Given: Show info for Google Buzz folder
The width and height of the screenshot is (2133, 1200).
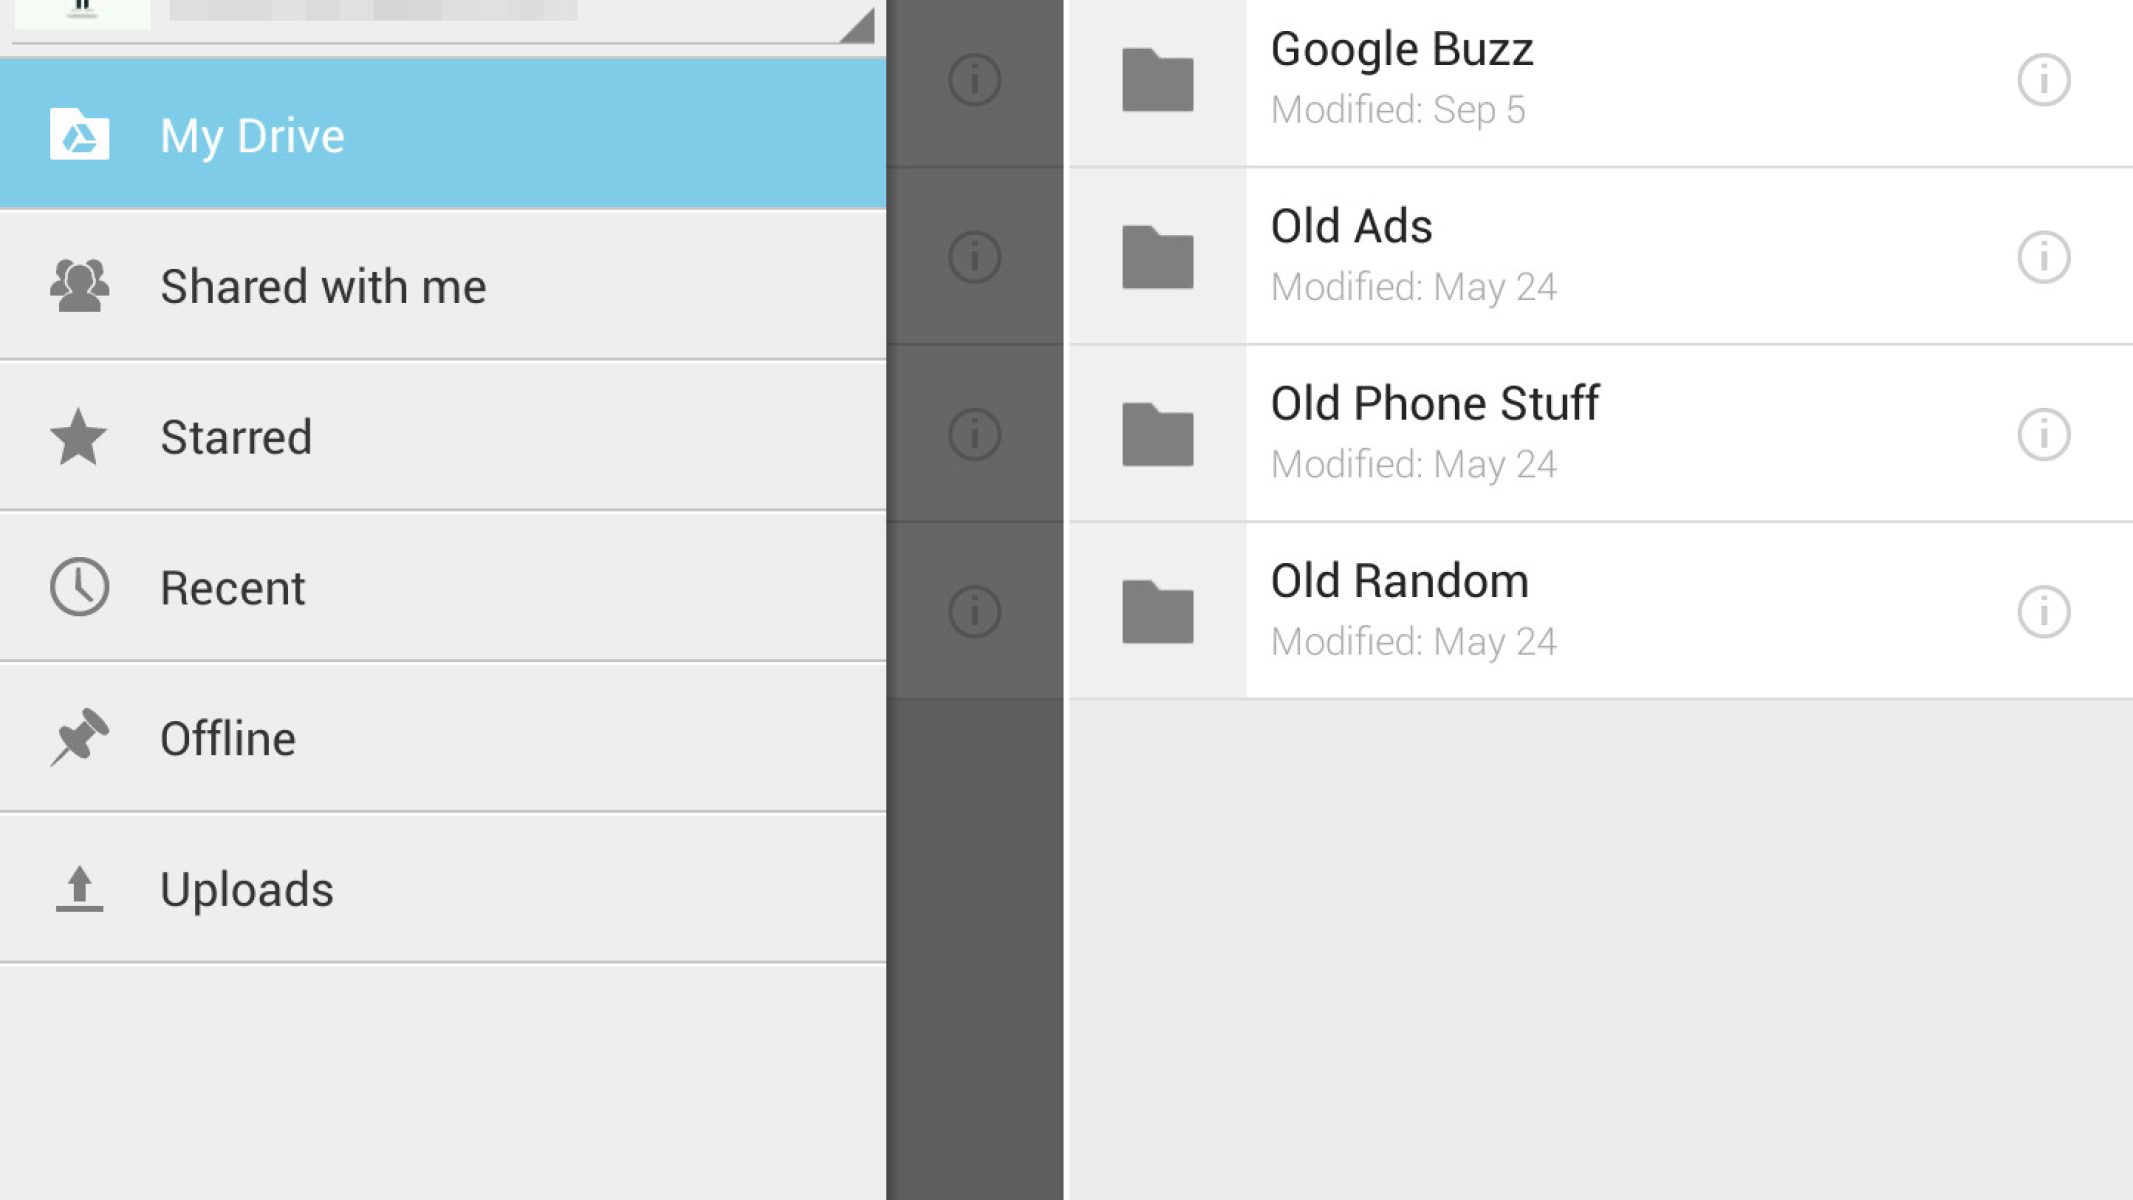Looking at the screenshot, I should 2043,79.
